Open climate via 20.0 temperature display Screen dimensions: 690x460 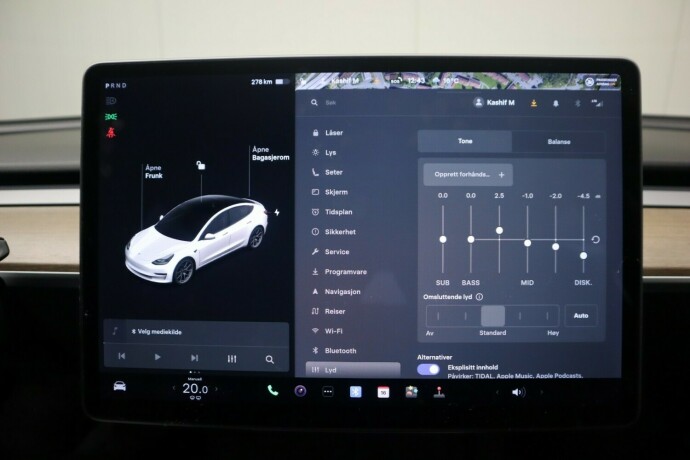pyautogui.click(x=195, y=389)
